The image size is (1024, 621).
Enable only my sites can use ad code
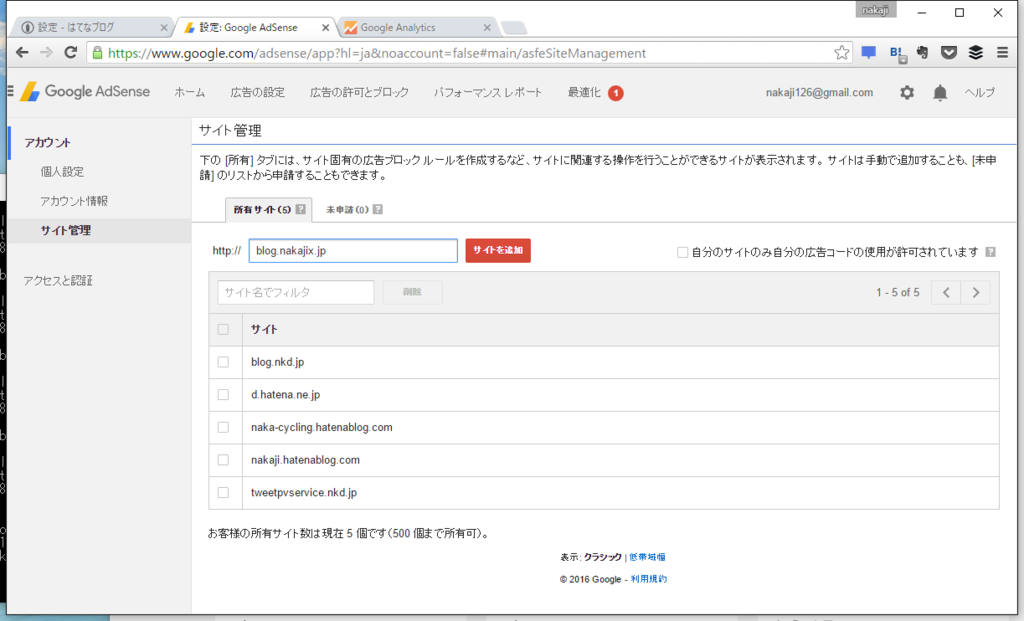click(682, 252)
